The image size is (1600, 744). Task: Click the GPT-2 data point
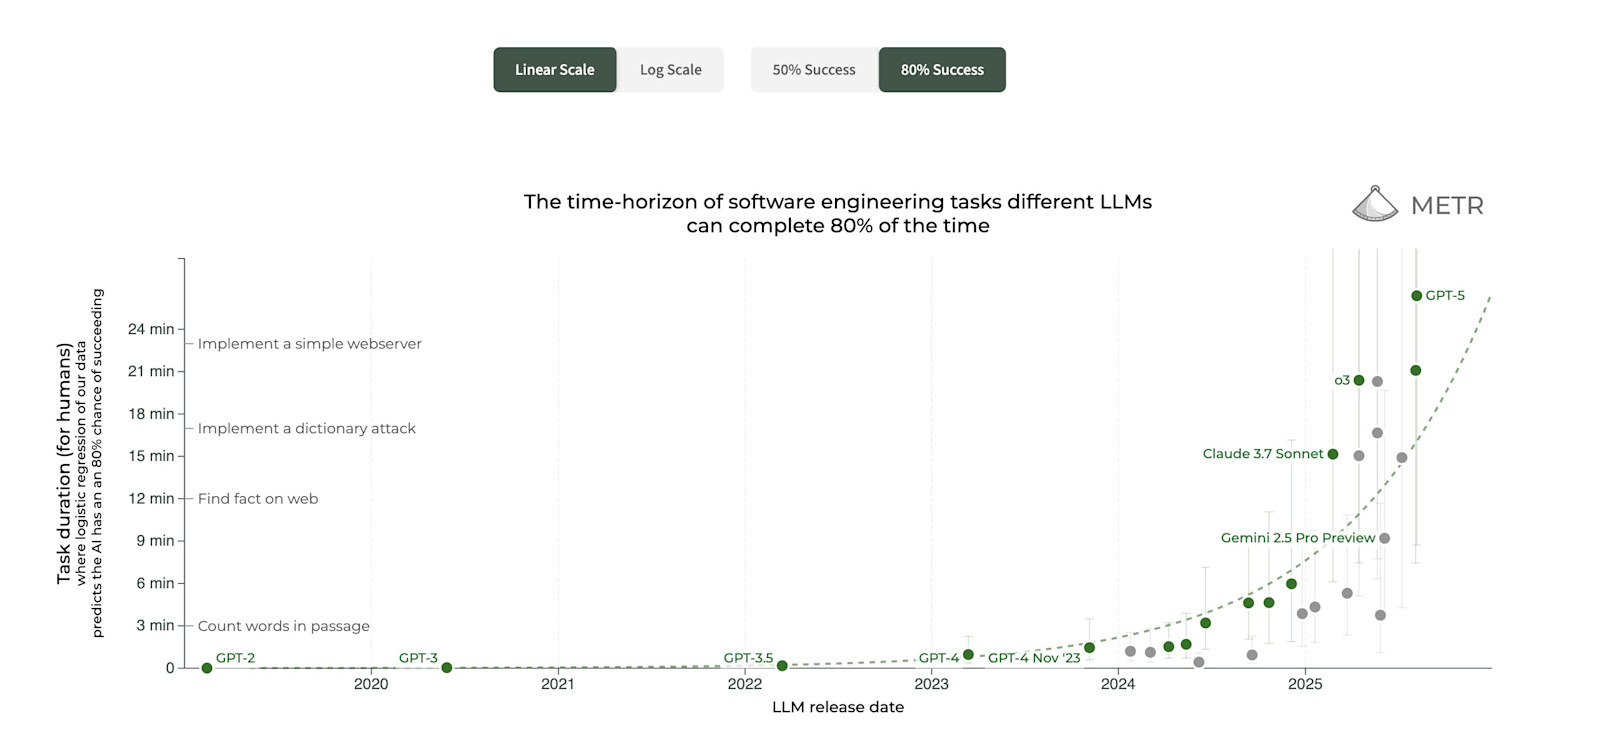pos(207,668)
